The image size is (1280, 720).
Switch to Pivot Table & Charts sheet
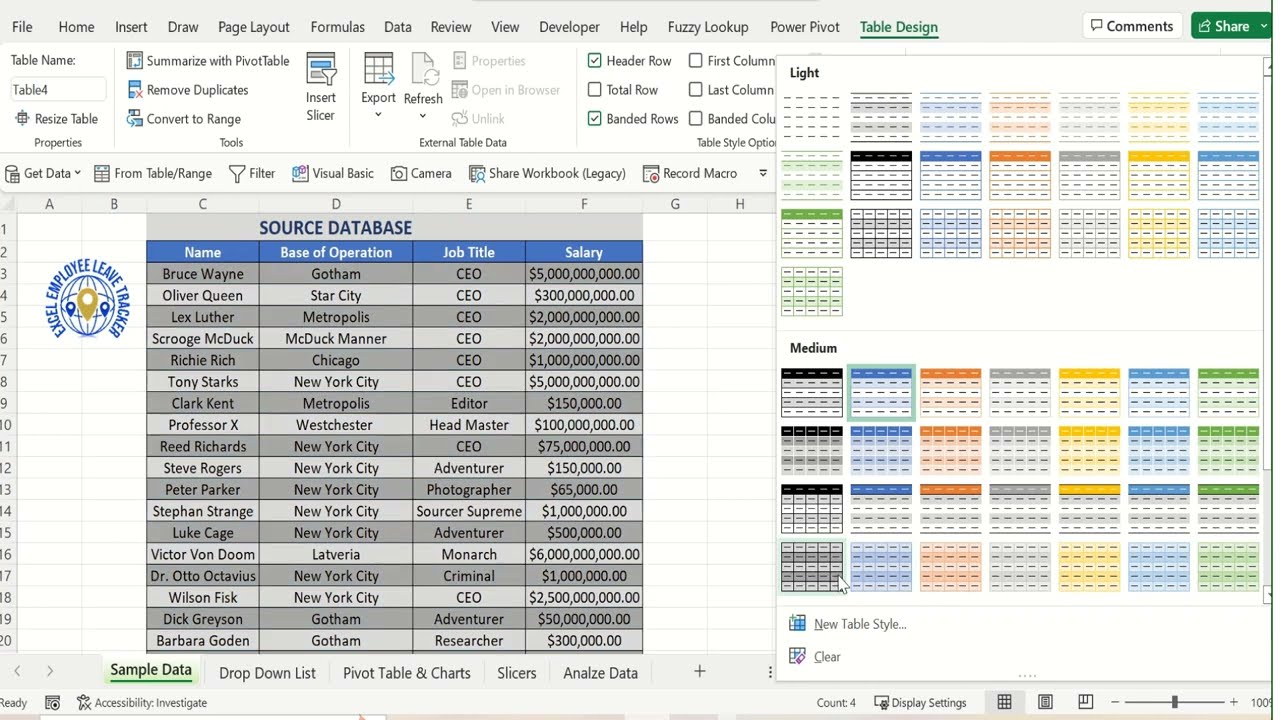407,673
